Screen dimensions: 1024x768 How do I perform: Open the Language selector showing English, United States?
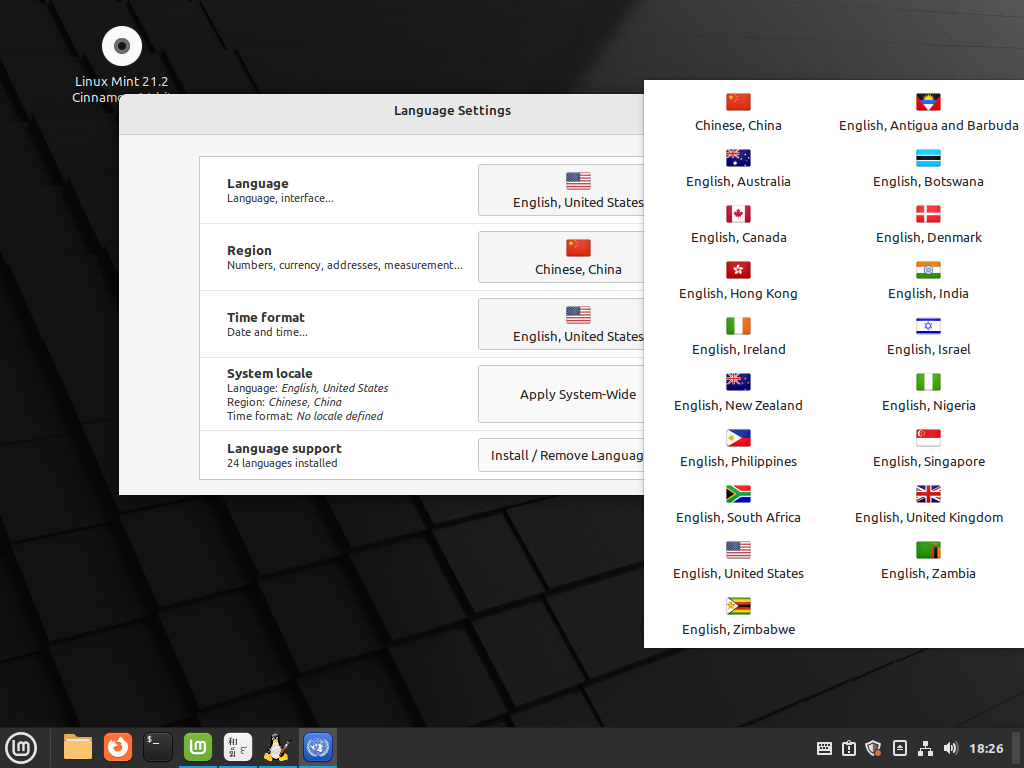click(x=576, y=190)
